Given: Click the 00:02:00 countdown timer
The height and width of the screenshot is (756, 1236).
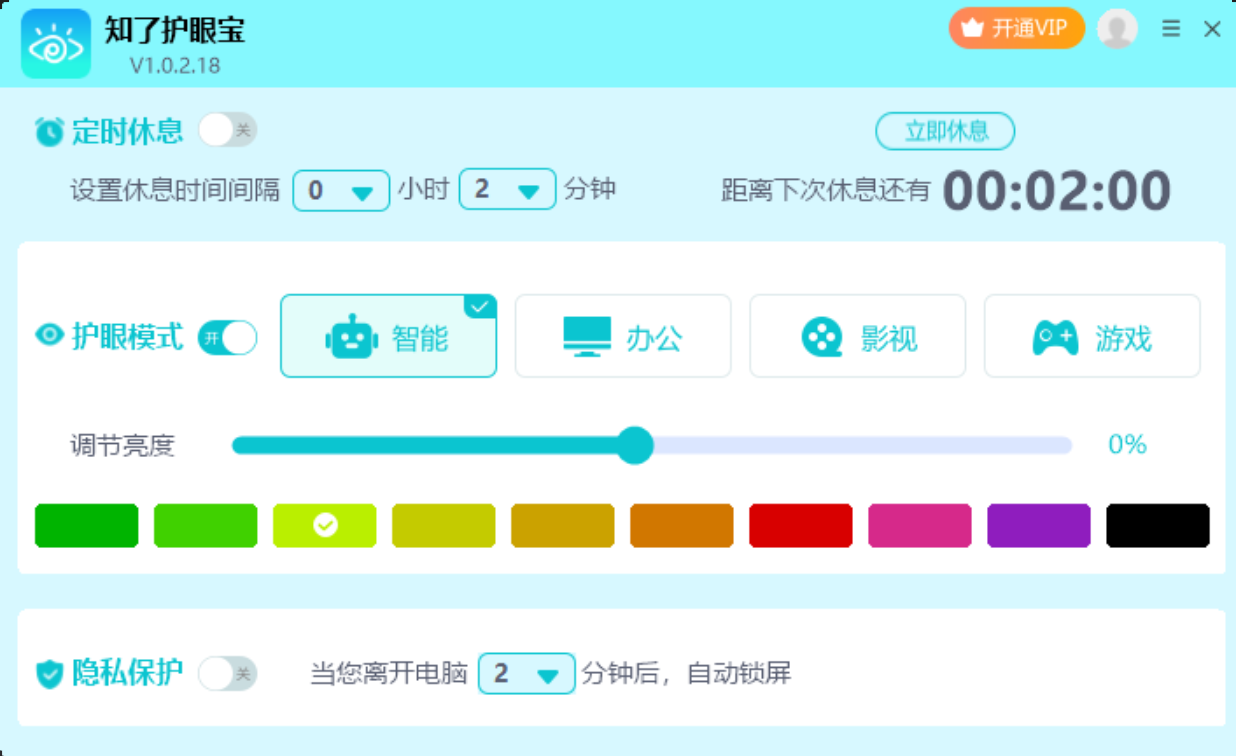Looking at the screenshot, I should click(x=1056, y=191).
